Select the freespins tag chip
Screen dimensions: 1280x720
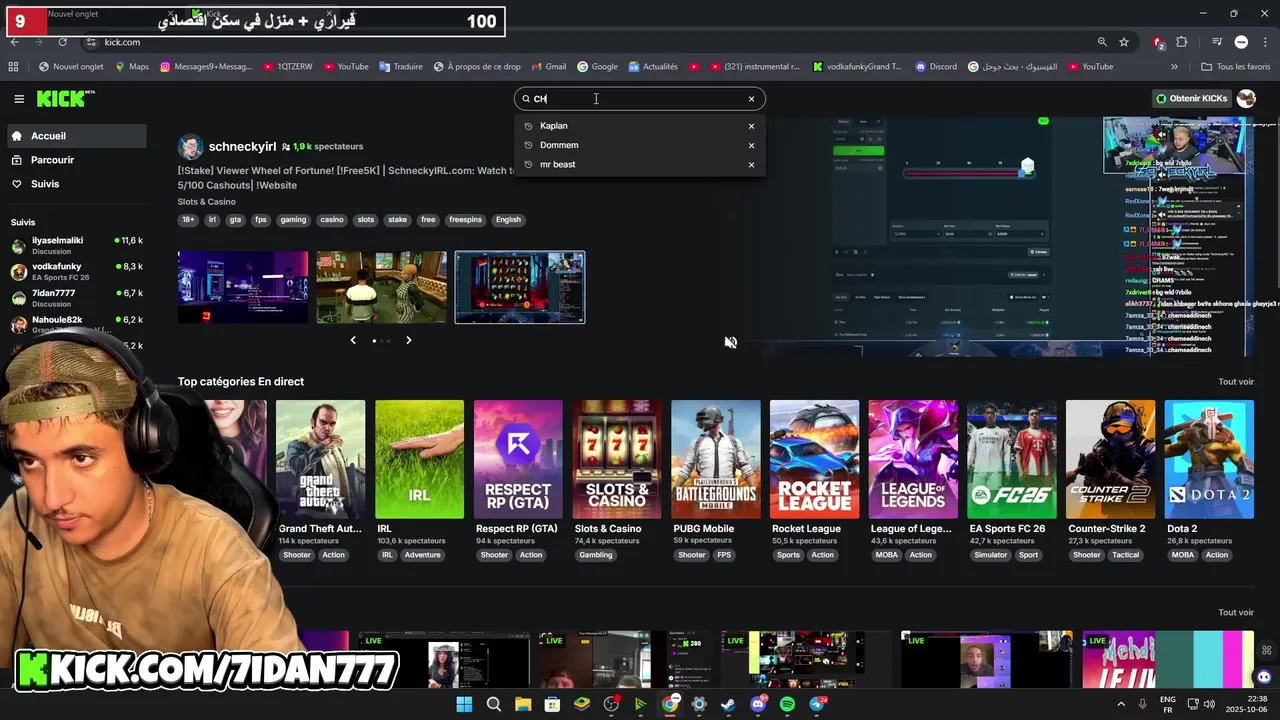[x=466, y=220]
